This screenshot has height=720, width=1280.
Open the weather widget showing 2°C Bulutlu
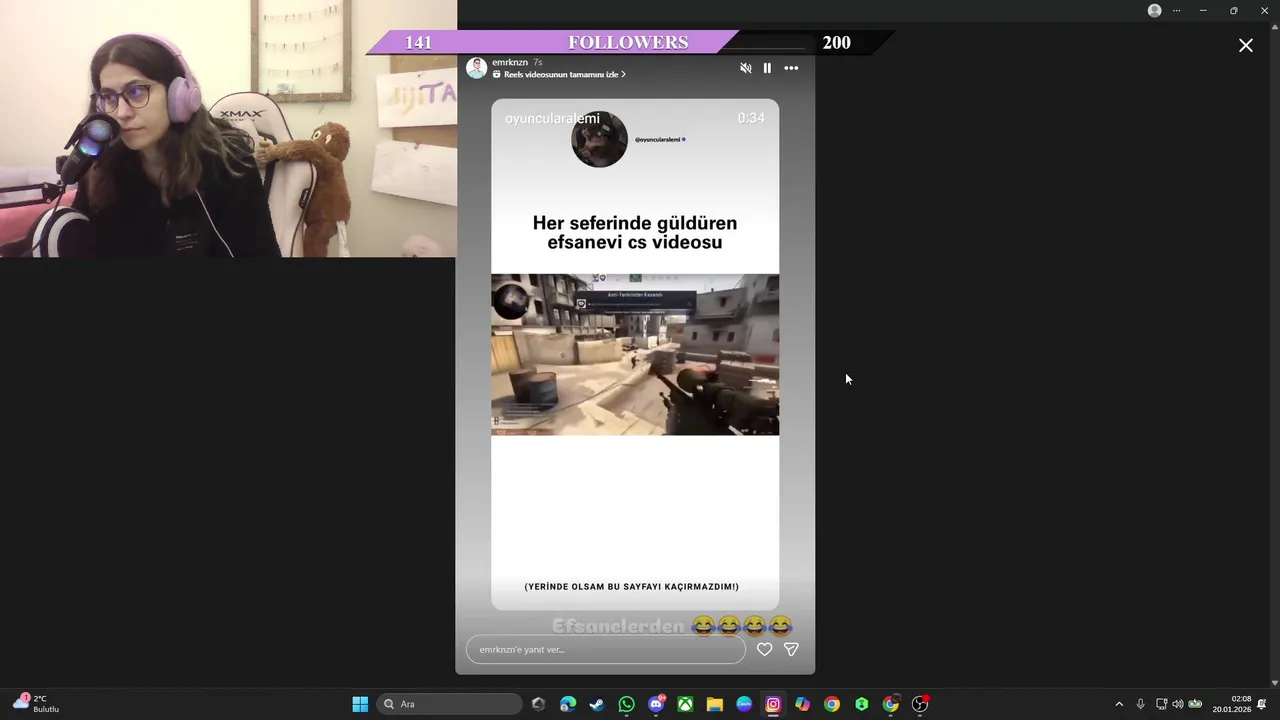tap(36, 703)
